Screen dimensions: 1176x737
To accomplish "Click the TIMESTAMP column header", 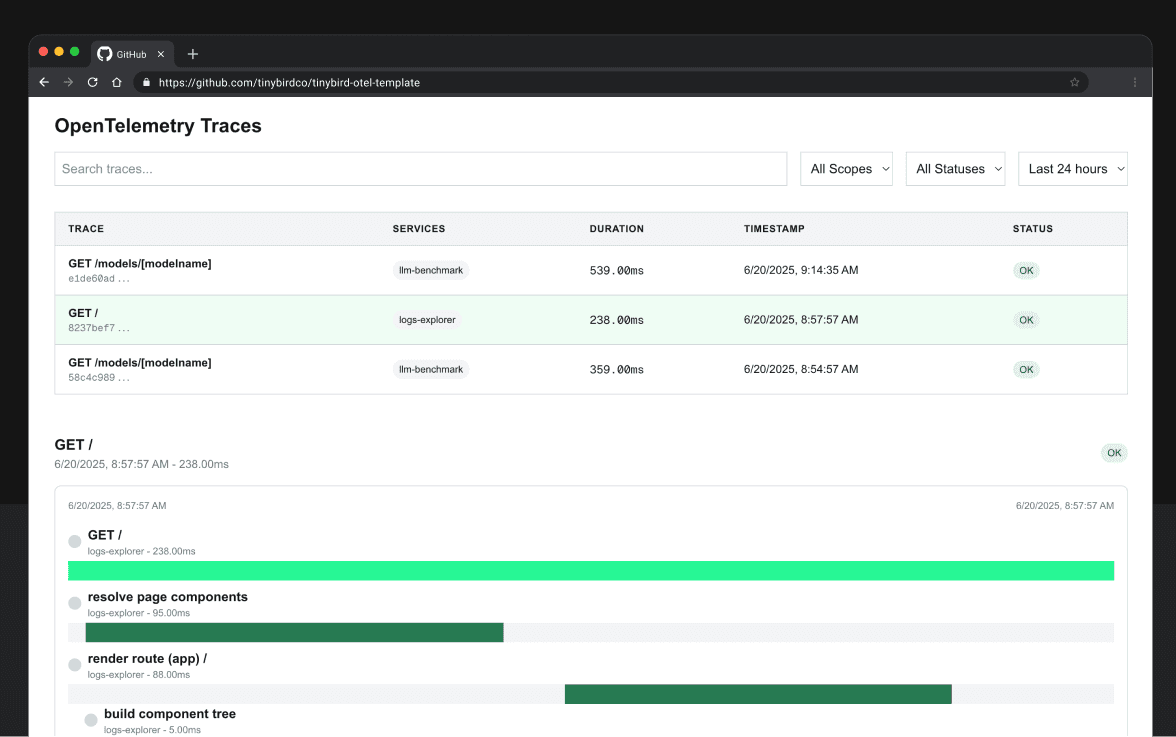I will coord(774,229).
